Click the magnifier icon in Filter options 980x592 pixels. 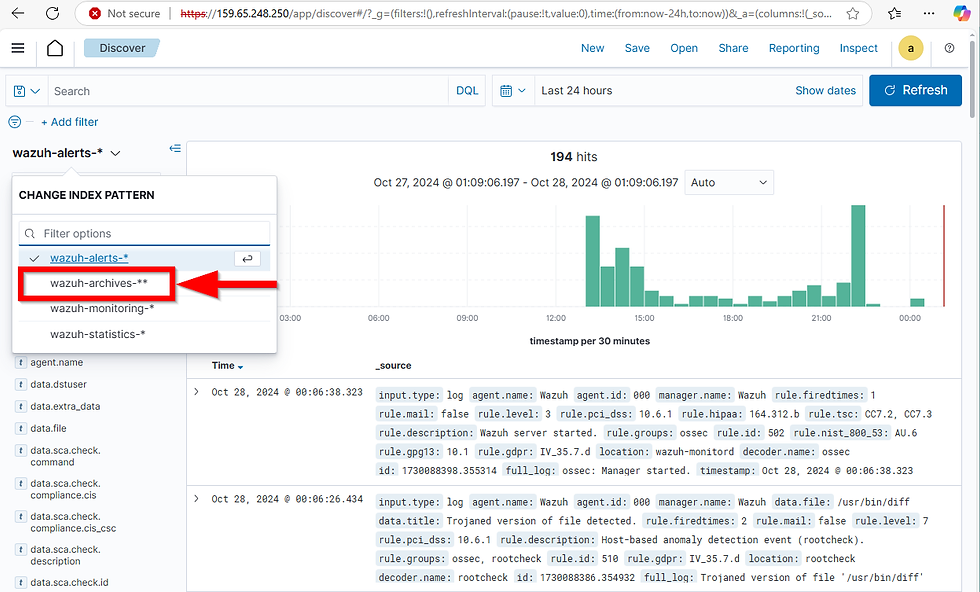click(29, 234)
